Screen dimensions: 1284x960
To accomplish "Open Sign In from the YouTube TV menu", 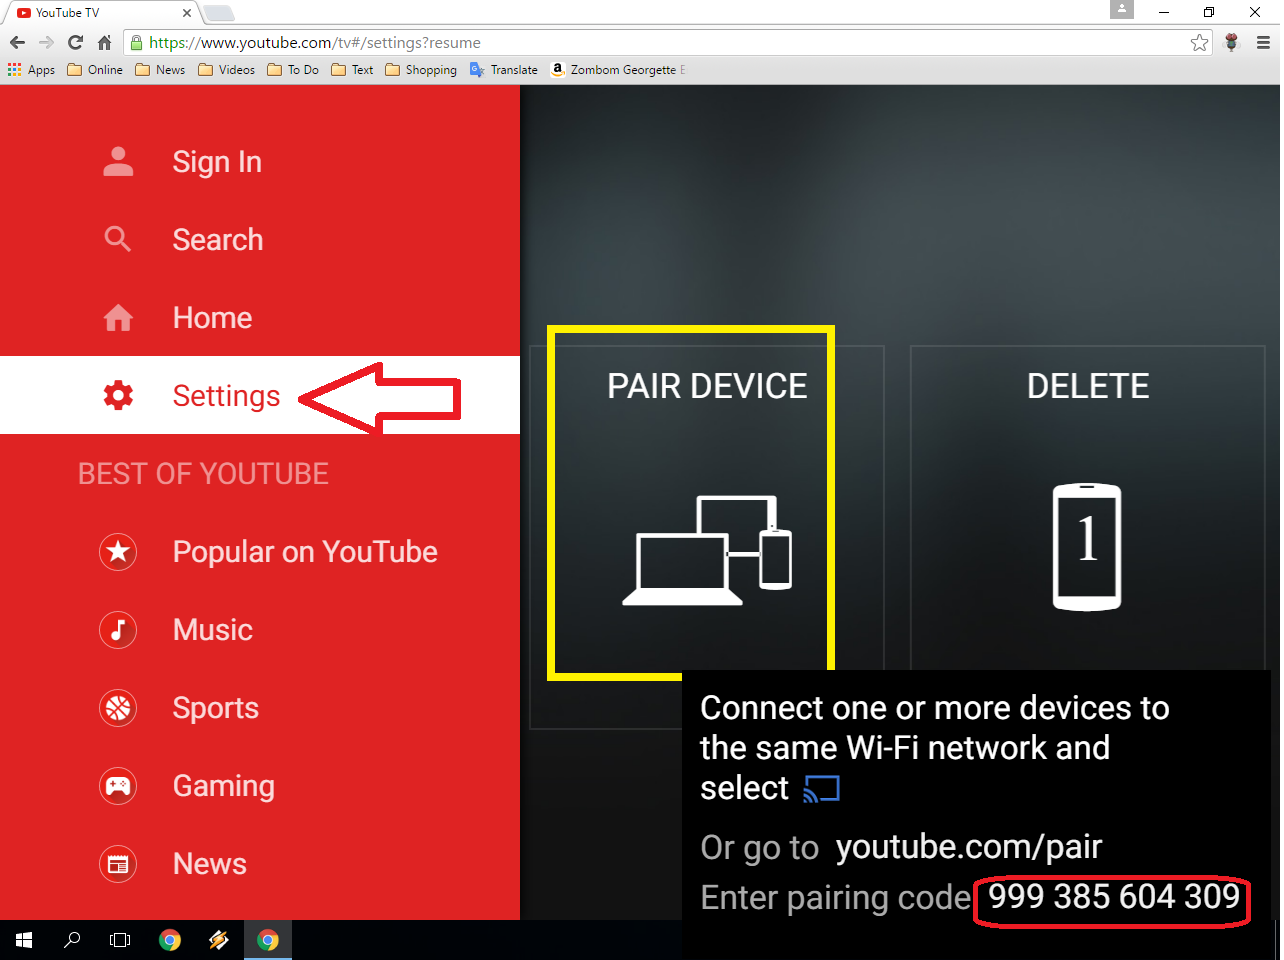I will (260, 162).
